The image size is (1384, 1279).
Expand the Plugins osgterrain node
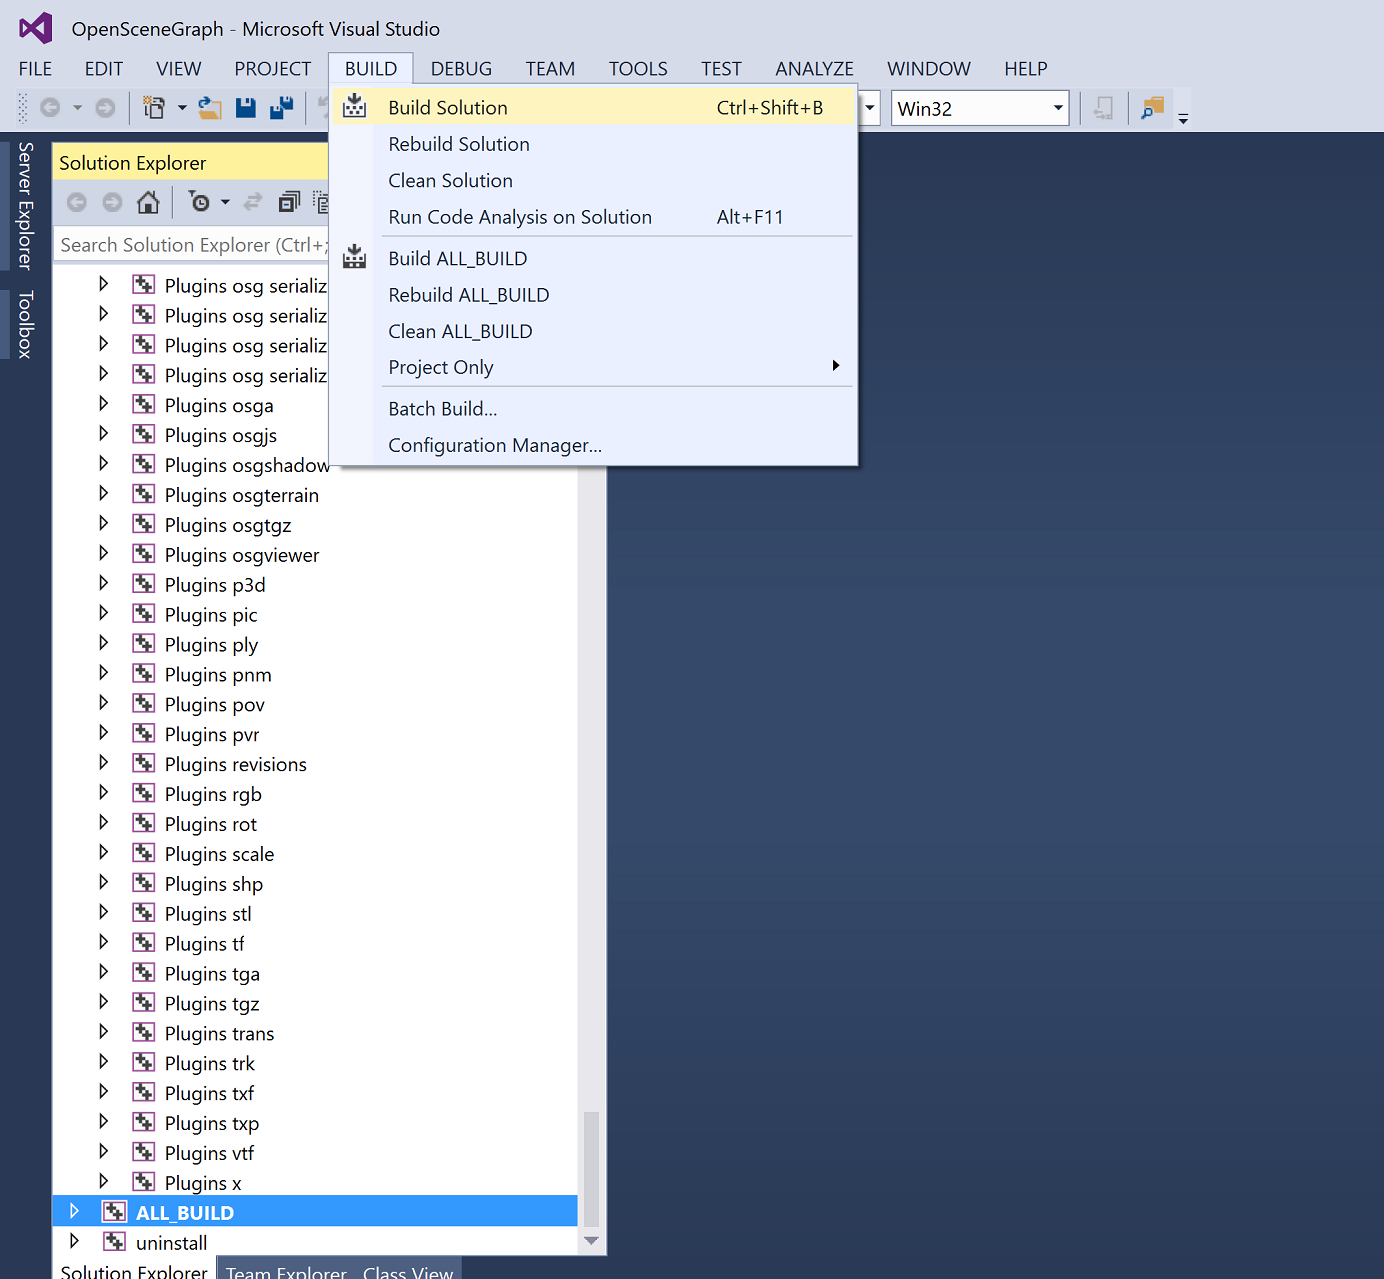click(103, 493)
